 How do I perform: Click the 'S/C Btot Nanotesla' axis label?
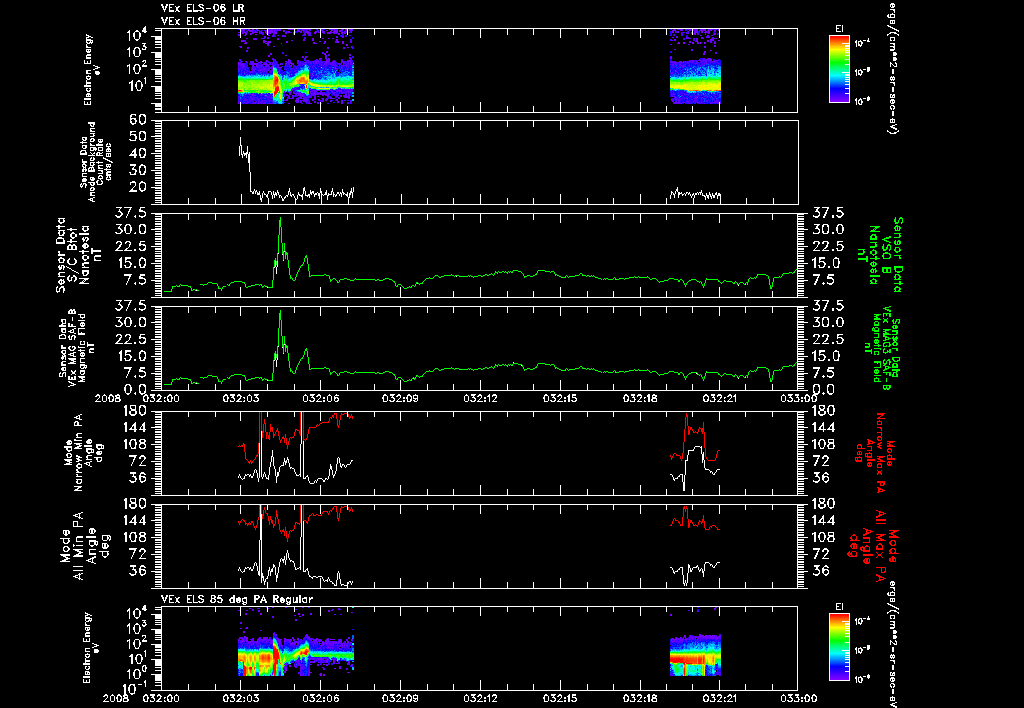tap(78, 255)
